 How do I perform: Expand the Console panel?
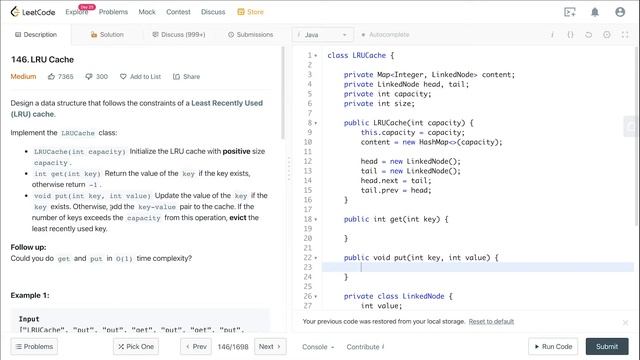pyautogui.click(x=318, y=347)
